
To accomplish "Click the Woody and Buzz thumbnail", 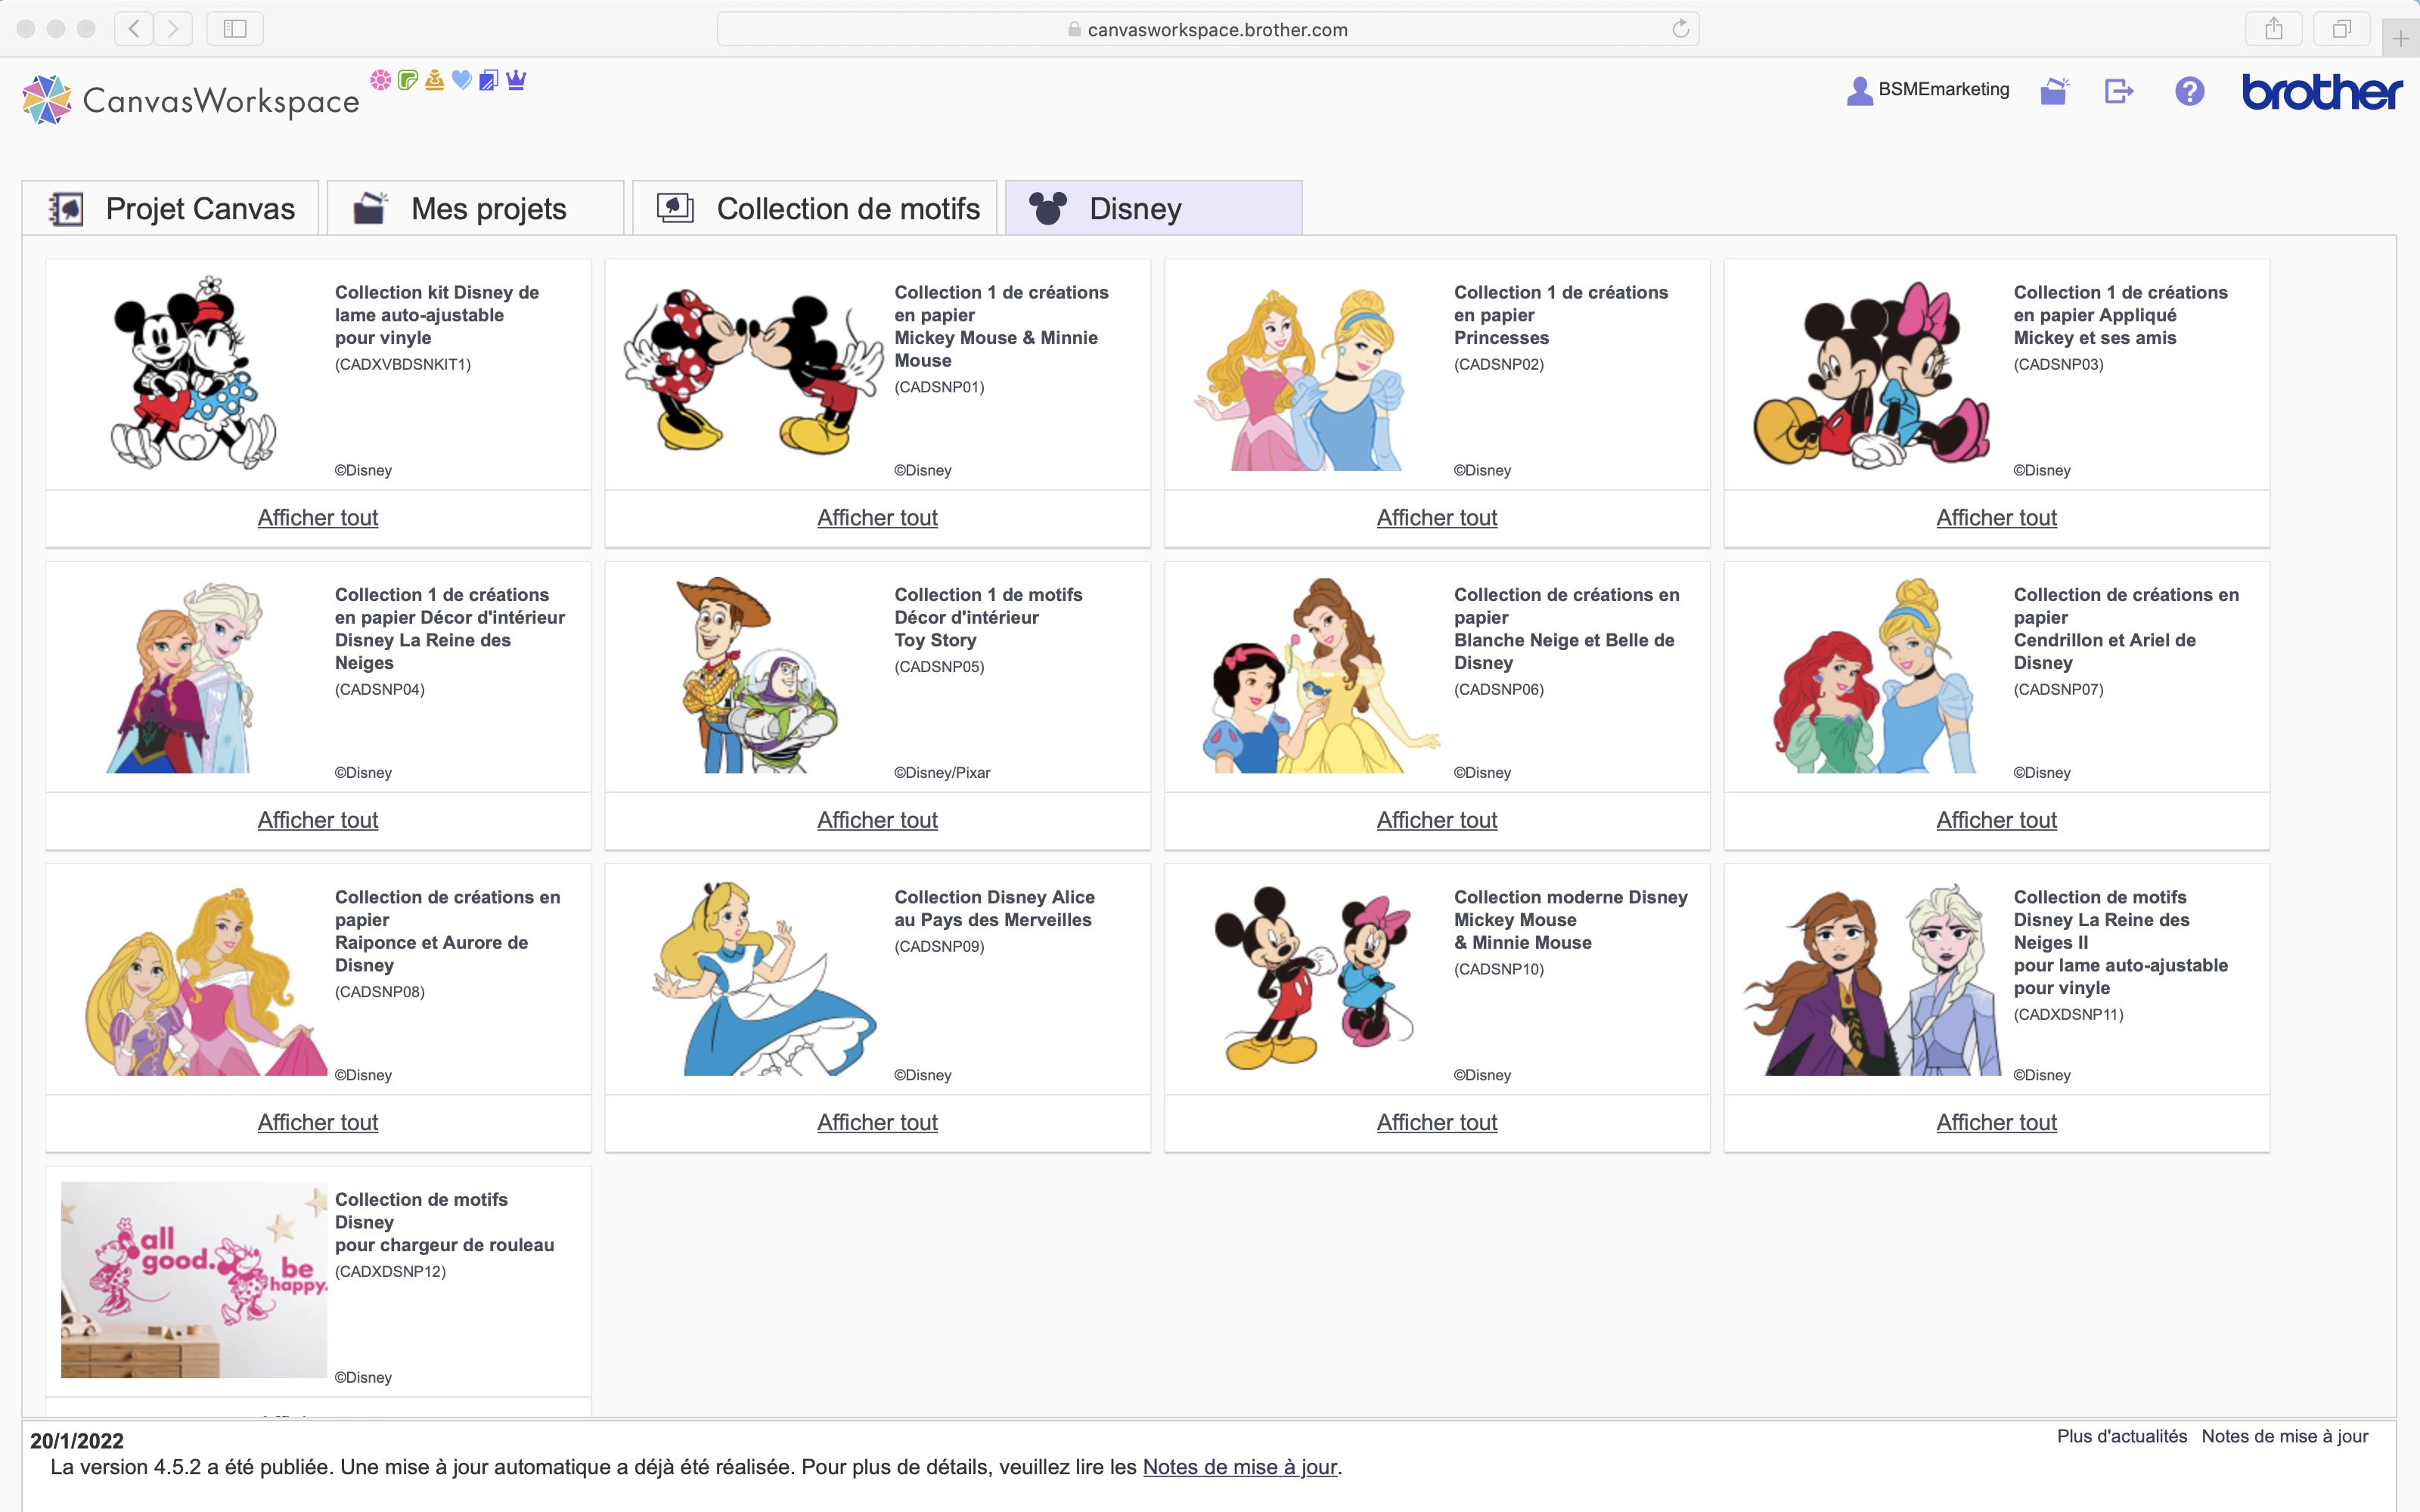I will click(x=756, y=675).
